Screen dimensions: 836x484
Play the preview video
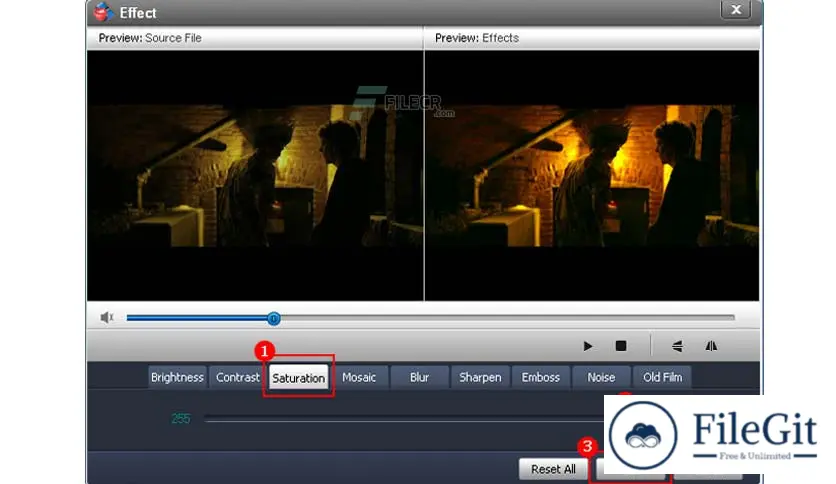(x=588, y=346)
